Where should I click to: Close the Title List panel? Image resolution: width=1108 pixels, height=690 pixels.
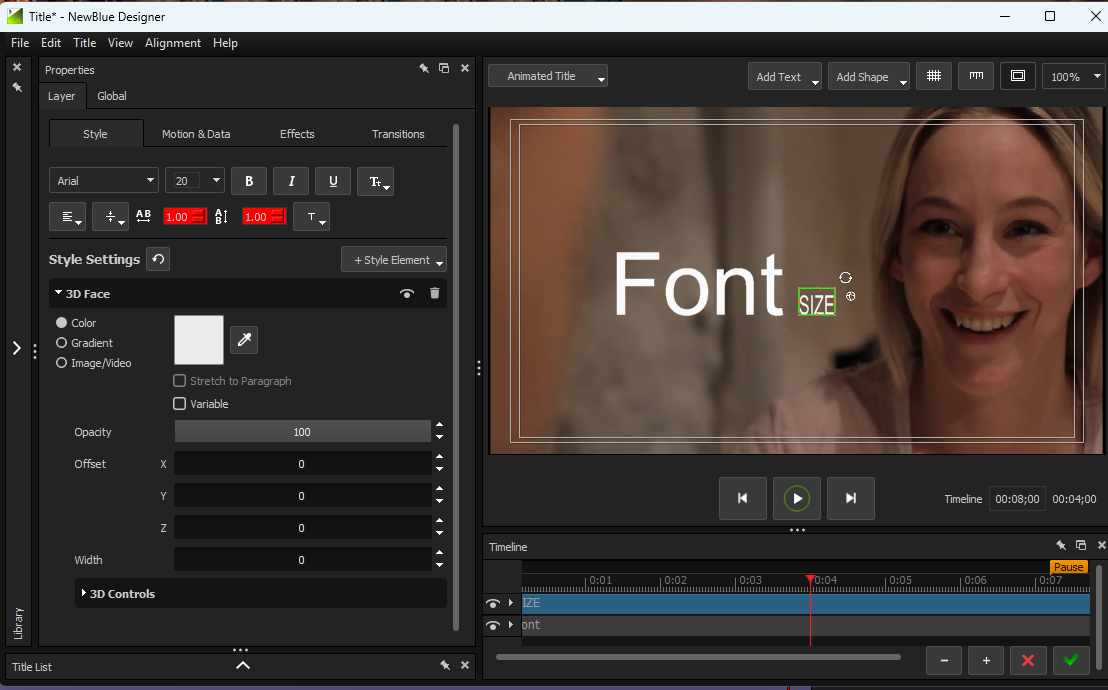464,665
